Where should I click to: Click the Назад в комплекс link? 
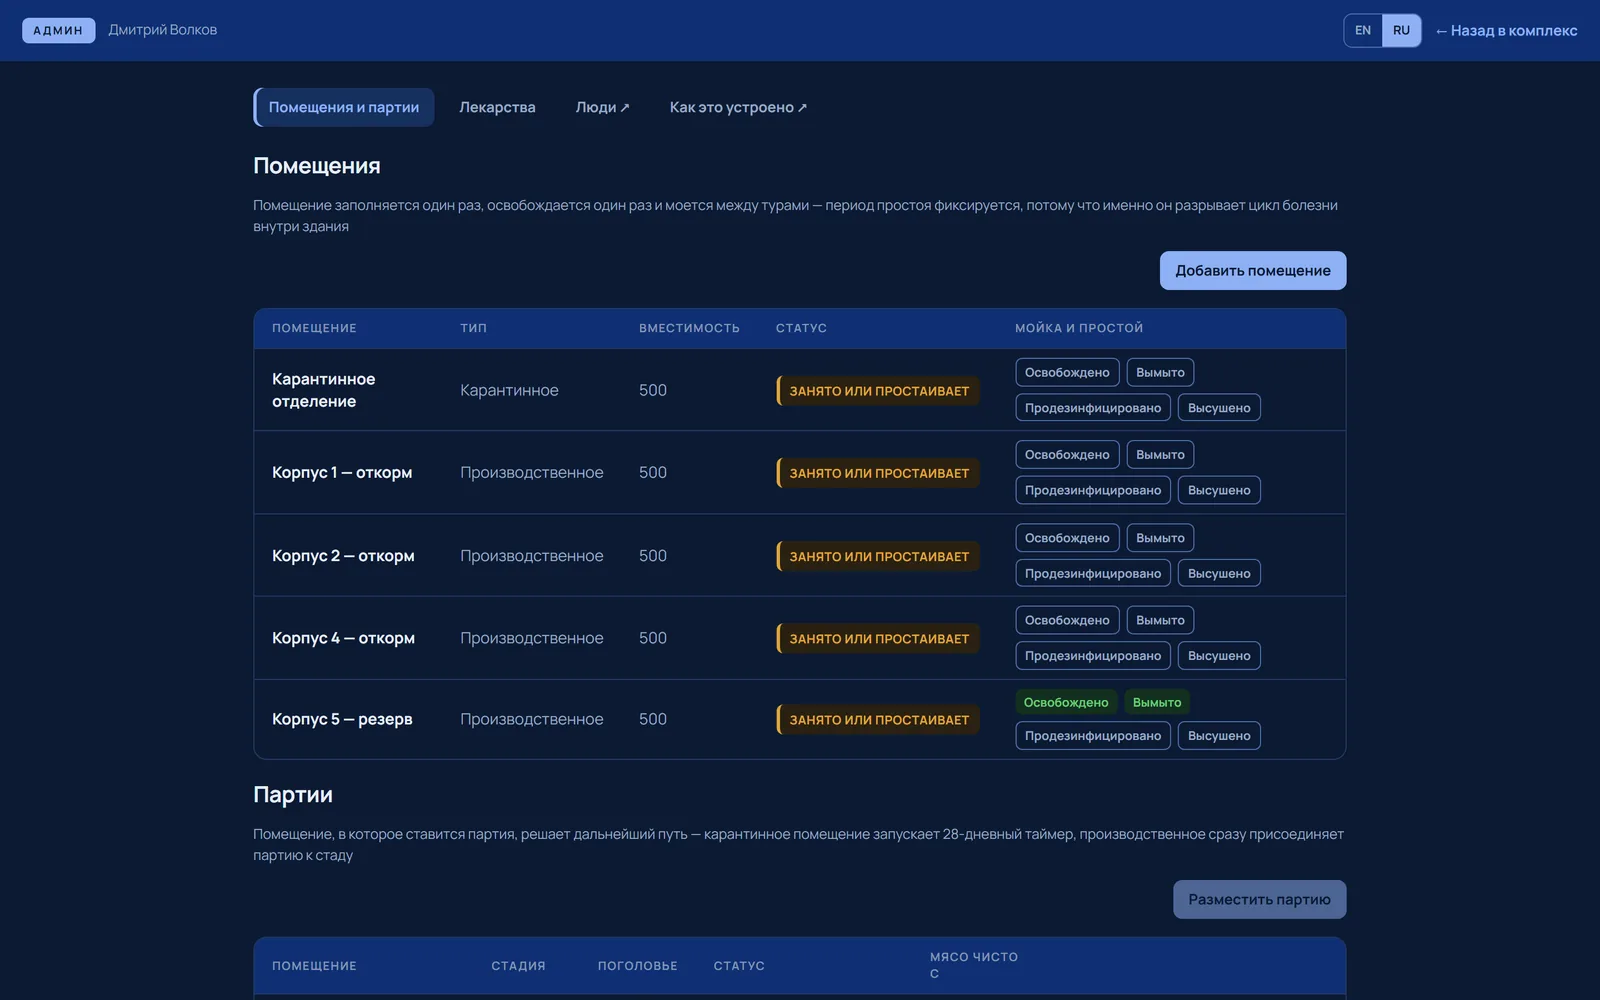tap(1506, 31)
